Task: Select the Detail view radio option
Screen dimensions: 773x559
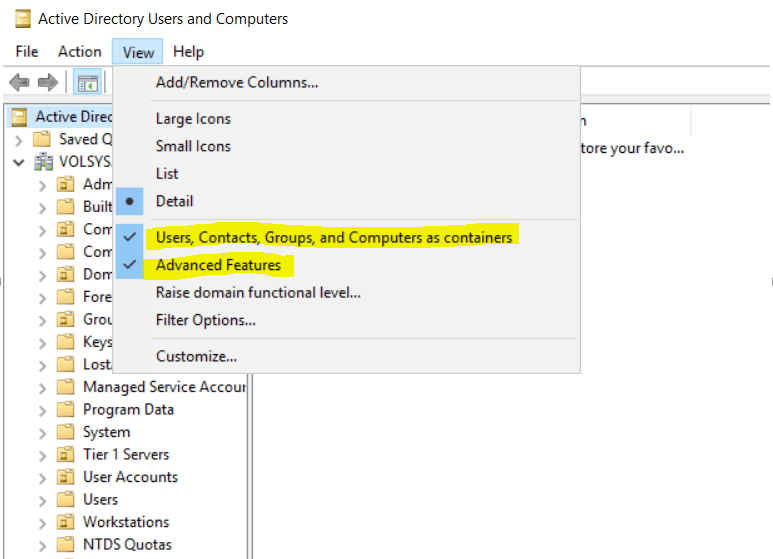Action: 174,201
